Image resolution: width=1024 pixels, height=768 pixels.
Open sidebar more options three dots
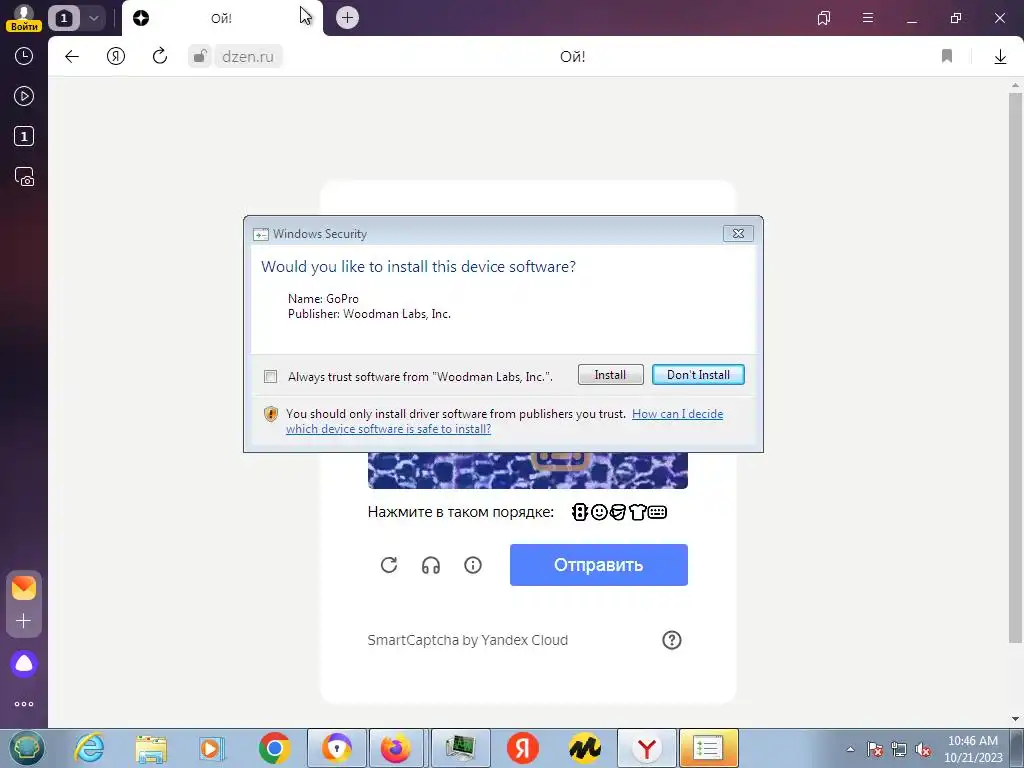(x=24, y=704)
